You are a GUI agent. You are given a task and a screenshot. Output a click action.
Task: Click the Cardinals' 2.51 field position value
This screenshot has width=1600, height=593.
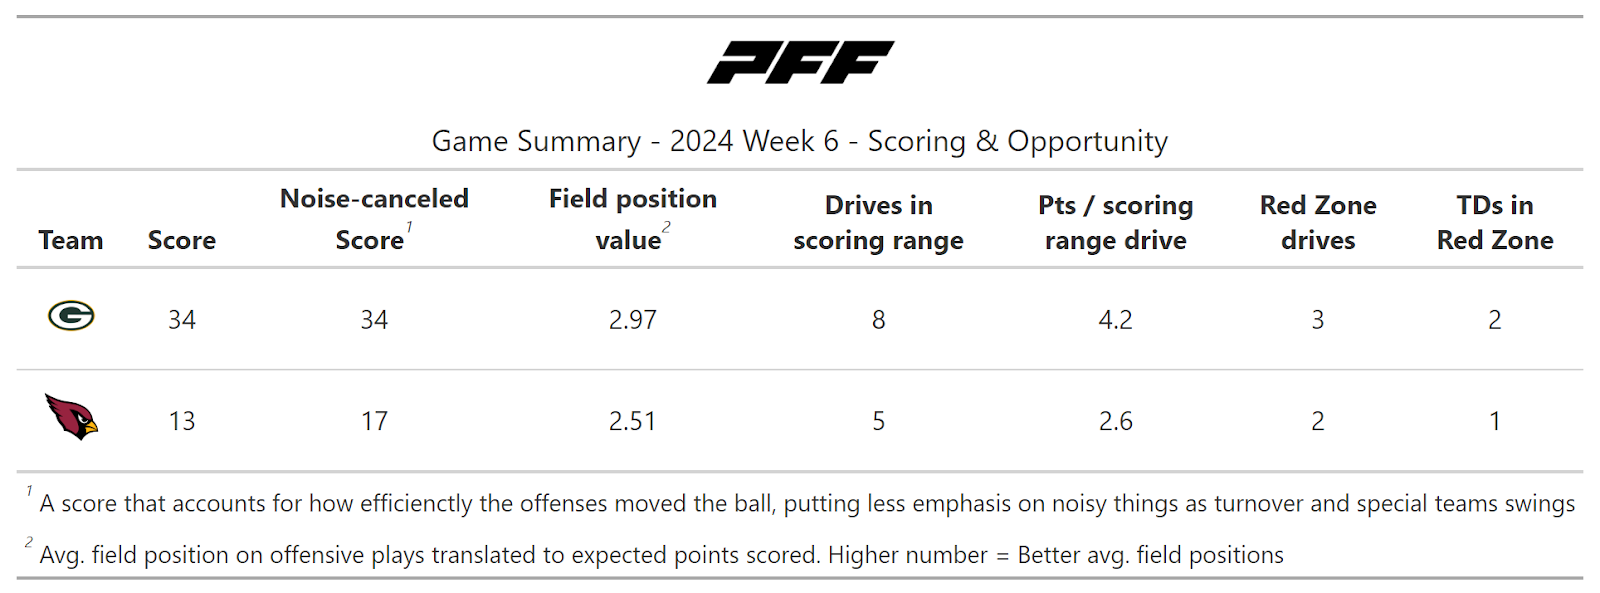[632, 421]
